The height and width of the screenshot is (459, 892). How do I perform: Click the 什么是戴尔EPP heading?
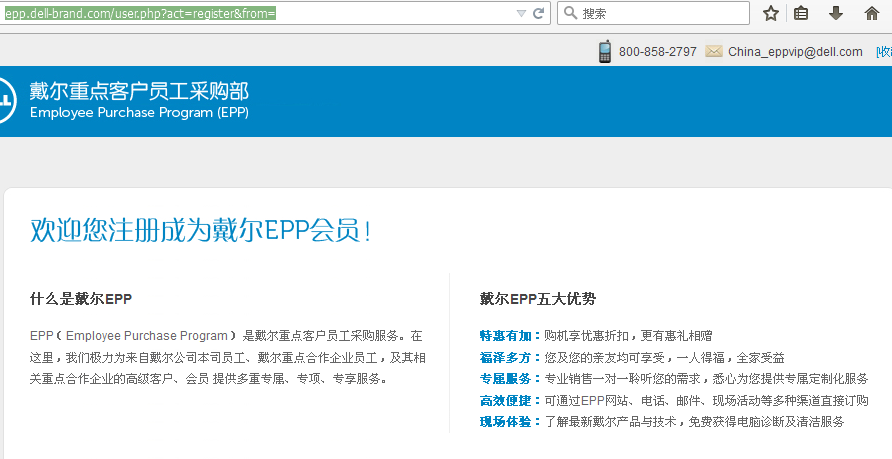(81, 299)
